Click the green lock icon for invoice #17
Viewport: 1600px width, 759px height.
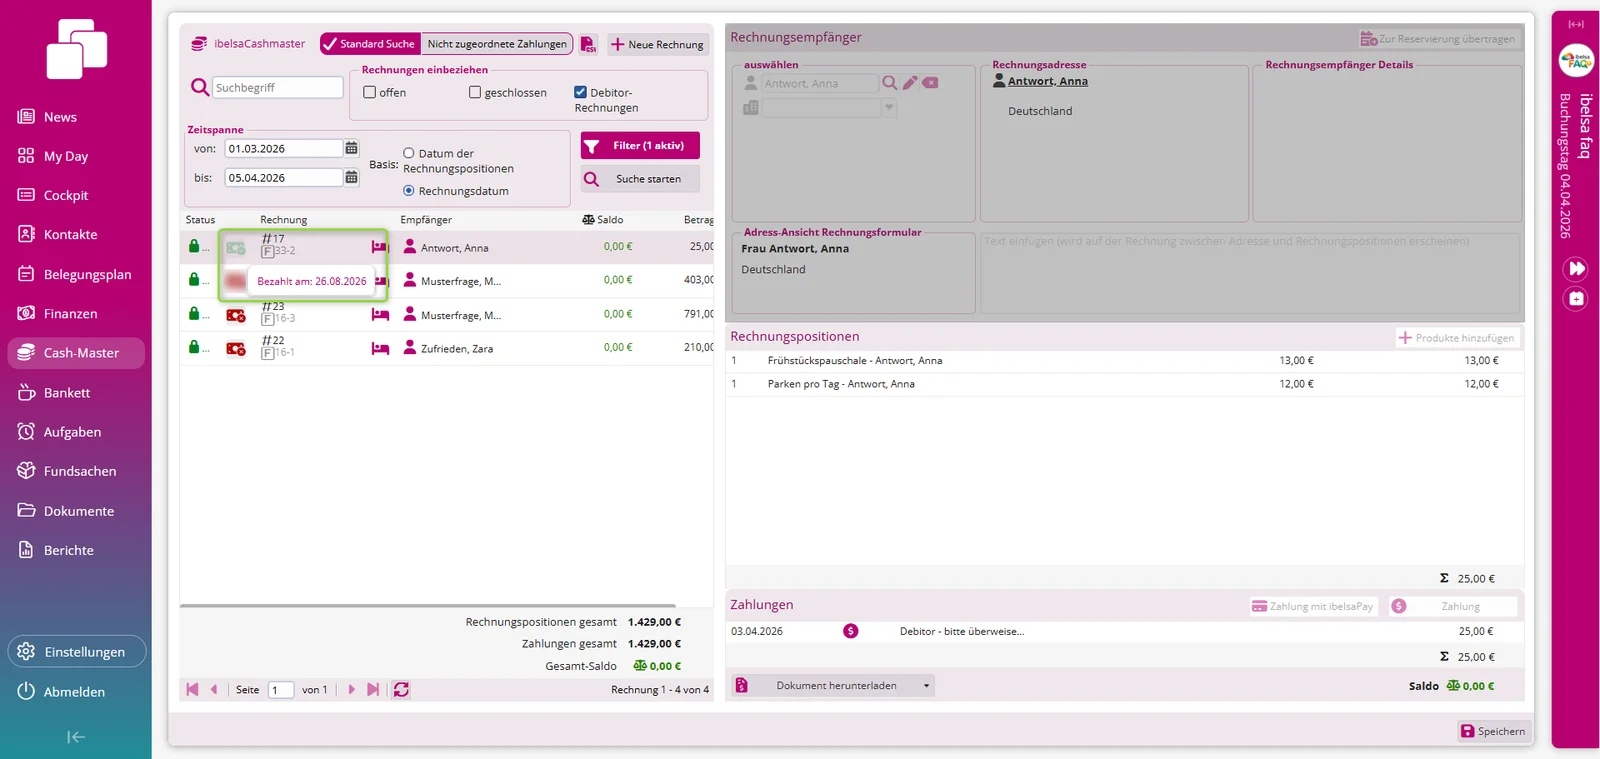pos(194,246)
